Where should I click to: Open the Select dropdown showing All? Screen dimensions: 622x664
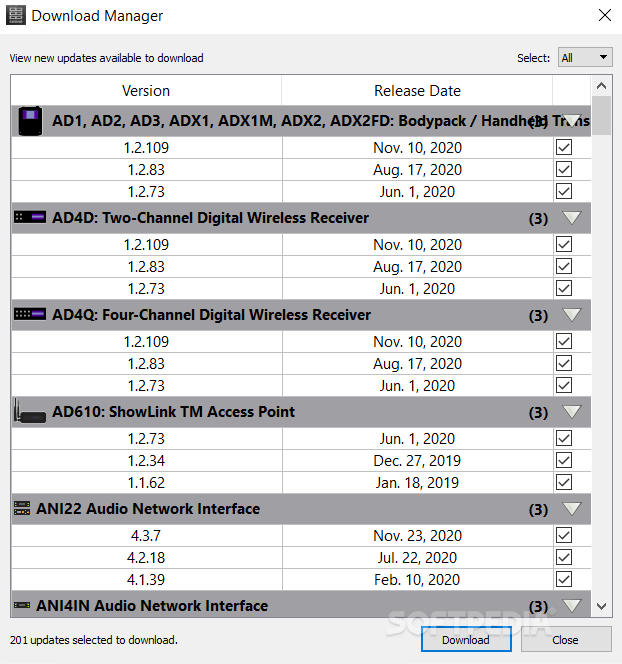tap(585, 57)
